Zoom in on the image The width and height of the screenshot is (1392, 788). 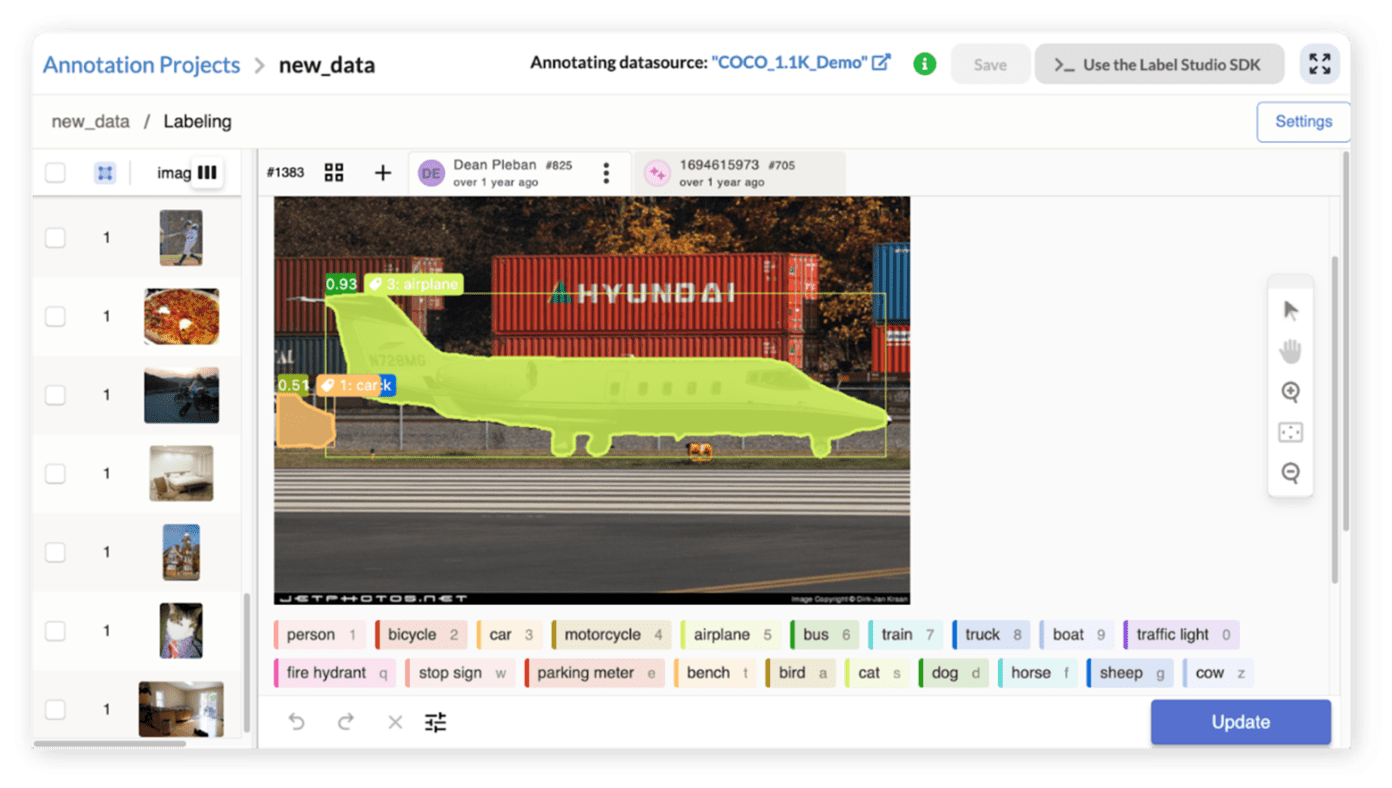(x=1290, y=392)
